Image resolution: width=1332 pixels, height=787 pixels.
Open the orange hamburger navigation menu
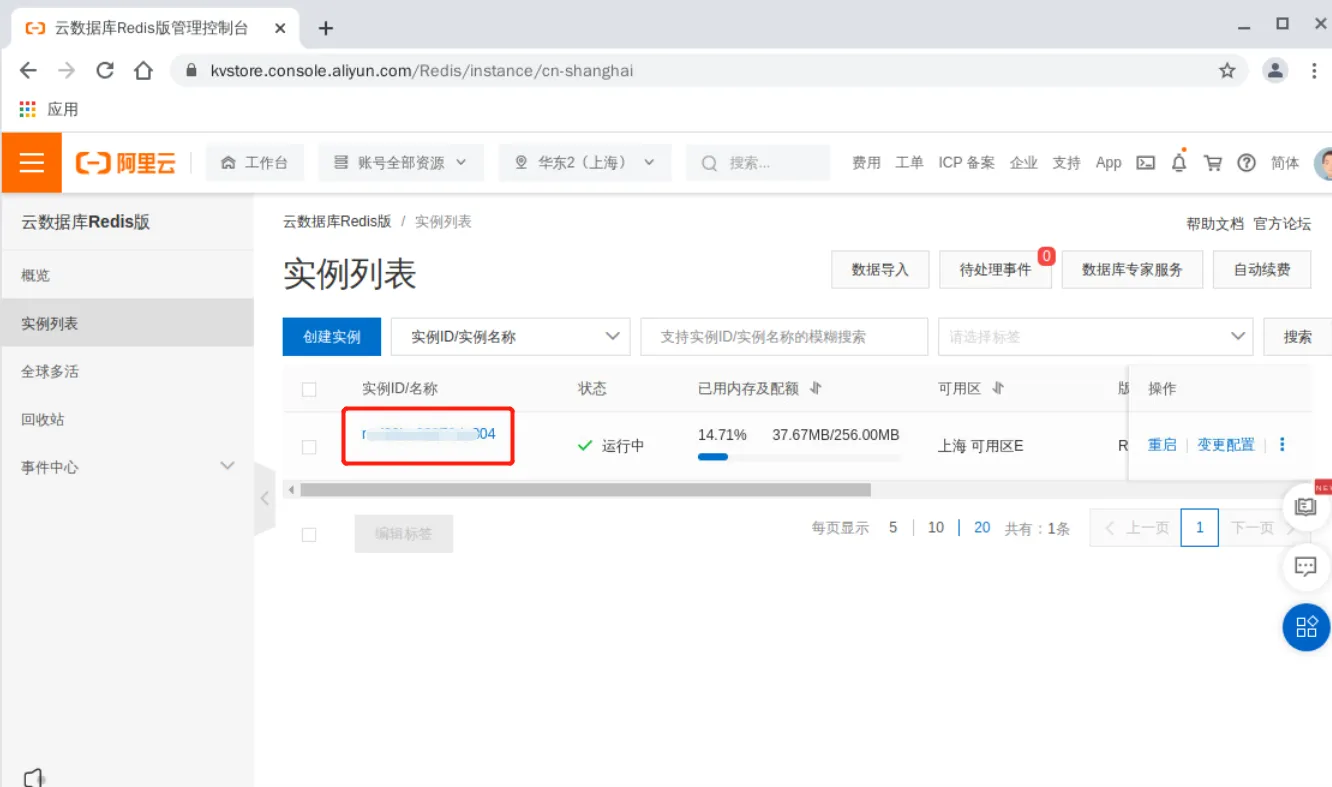pos(32,162)
